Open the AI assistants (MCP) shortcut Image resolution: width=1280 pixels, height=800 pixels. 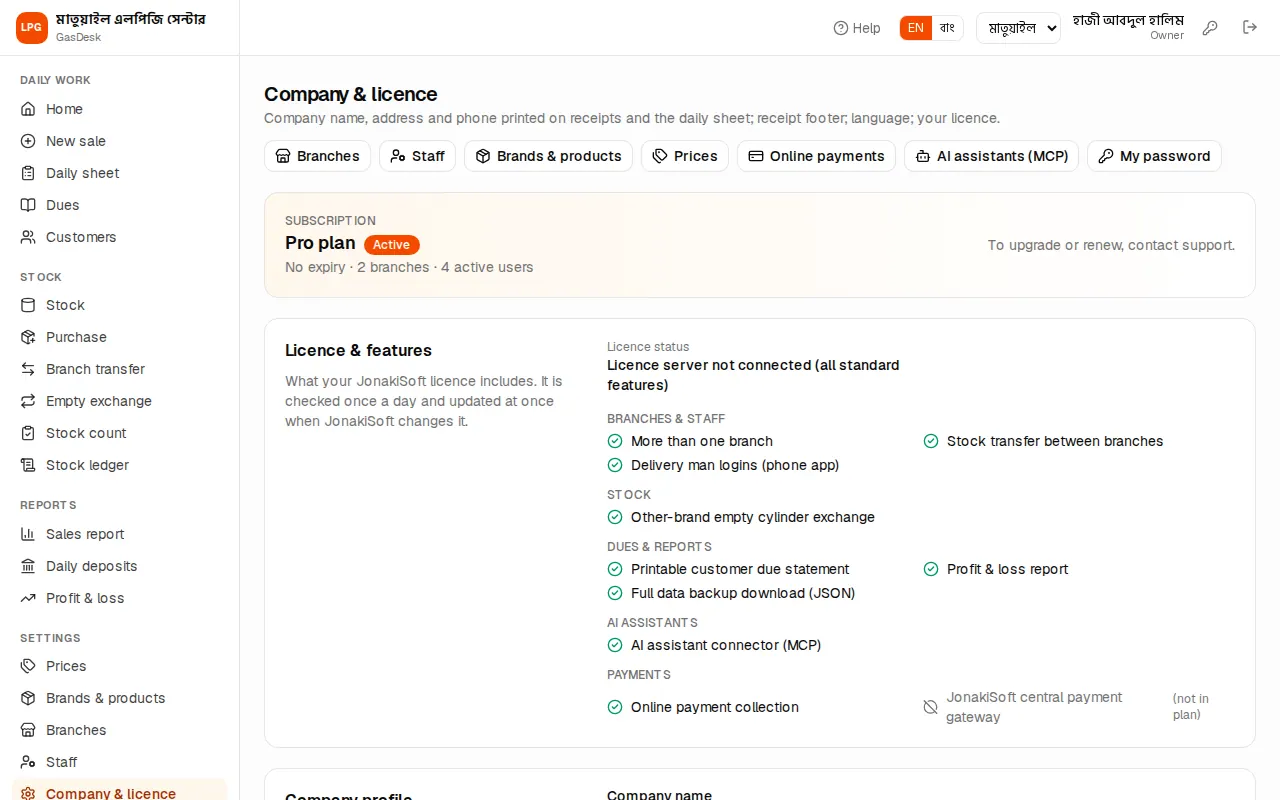point(991,156)
